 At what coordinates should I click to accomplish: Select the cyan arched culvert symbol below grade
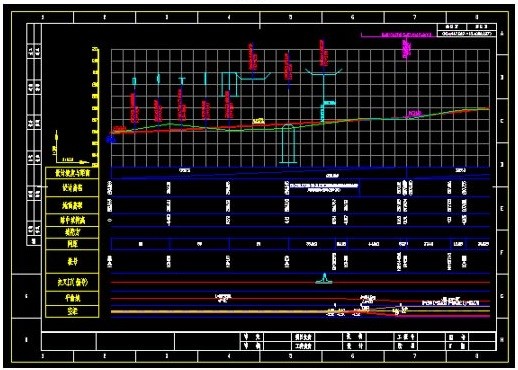point(288,143)
